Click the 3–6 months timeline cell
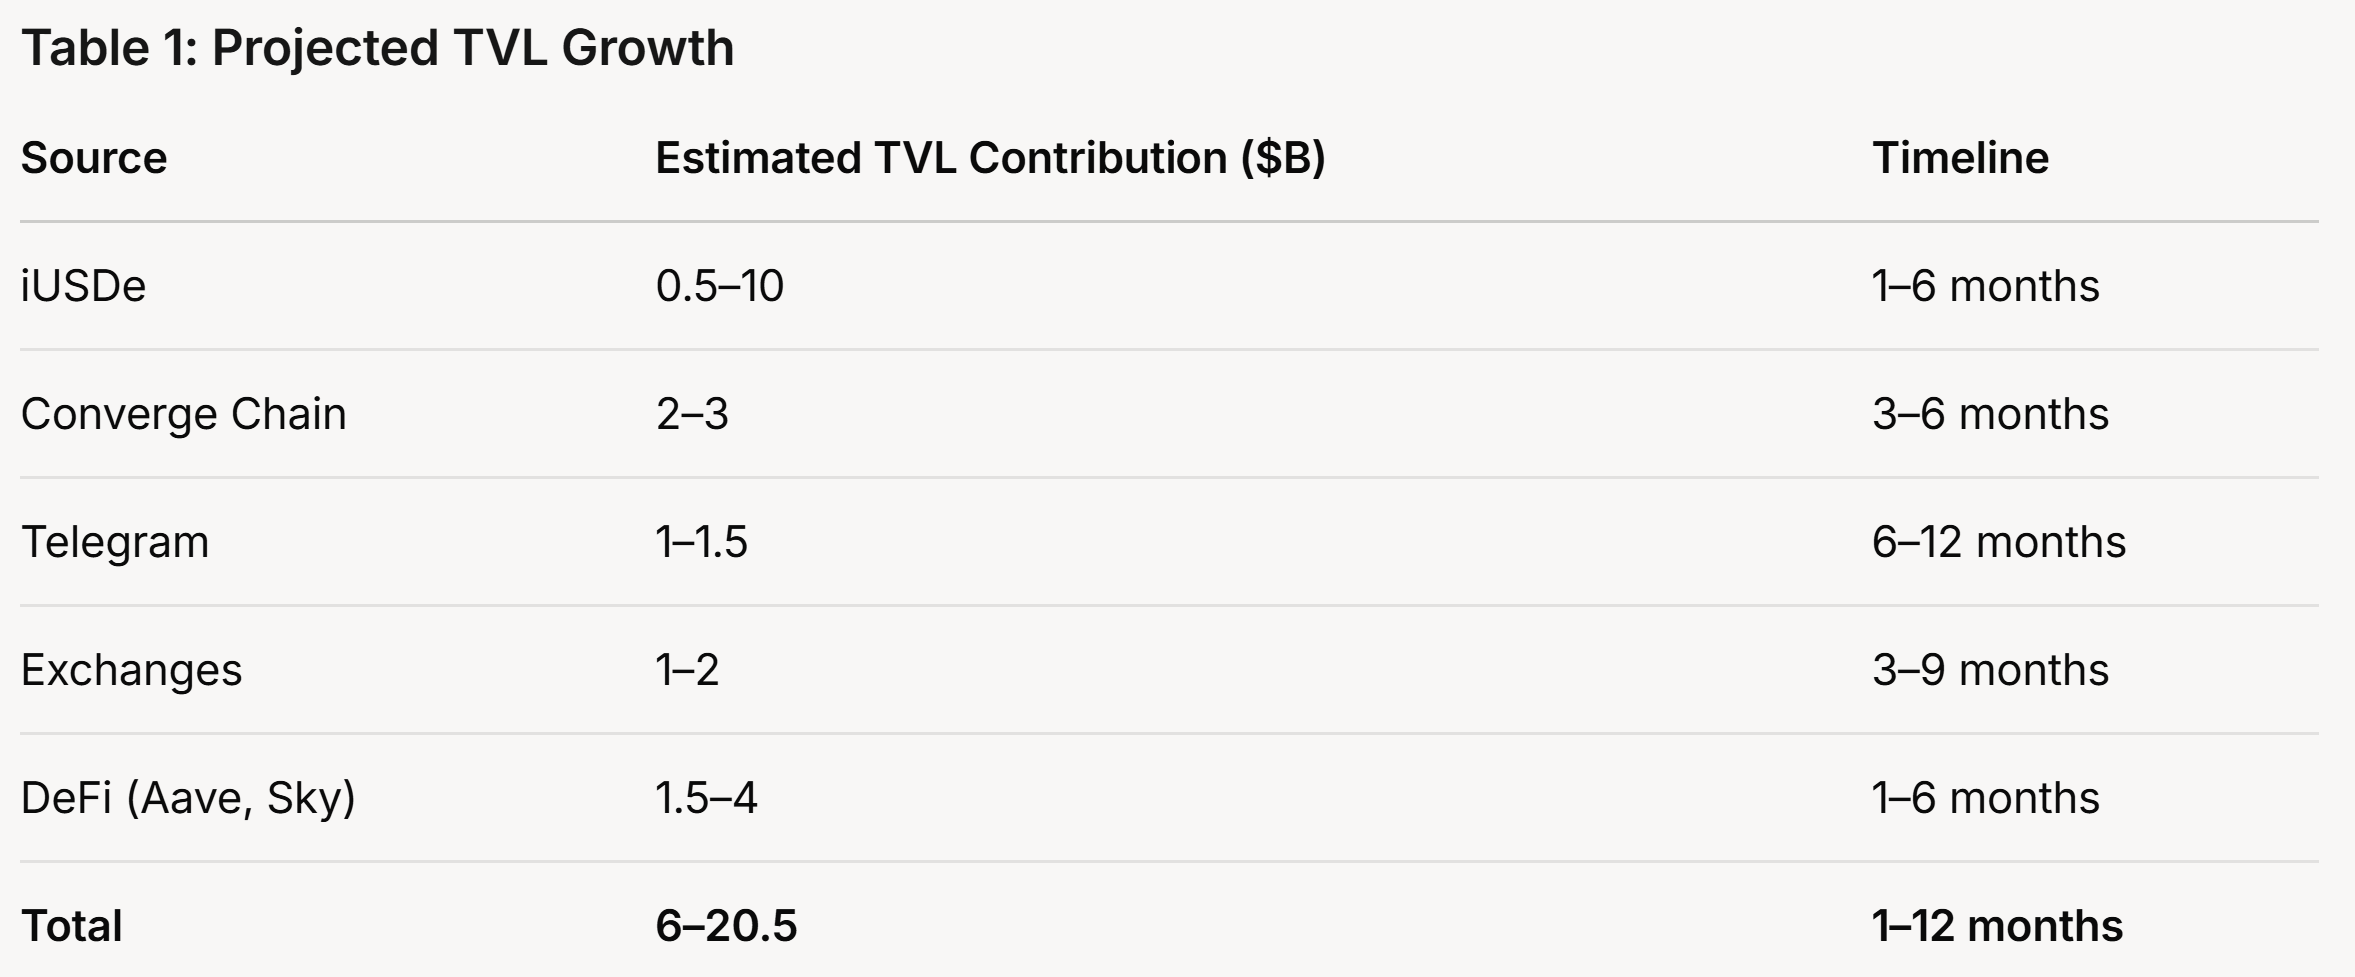The width and height of the screenshot is (2355, 977). pos(1990,414)
